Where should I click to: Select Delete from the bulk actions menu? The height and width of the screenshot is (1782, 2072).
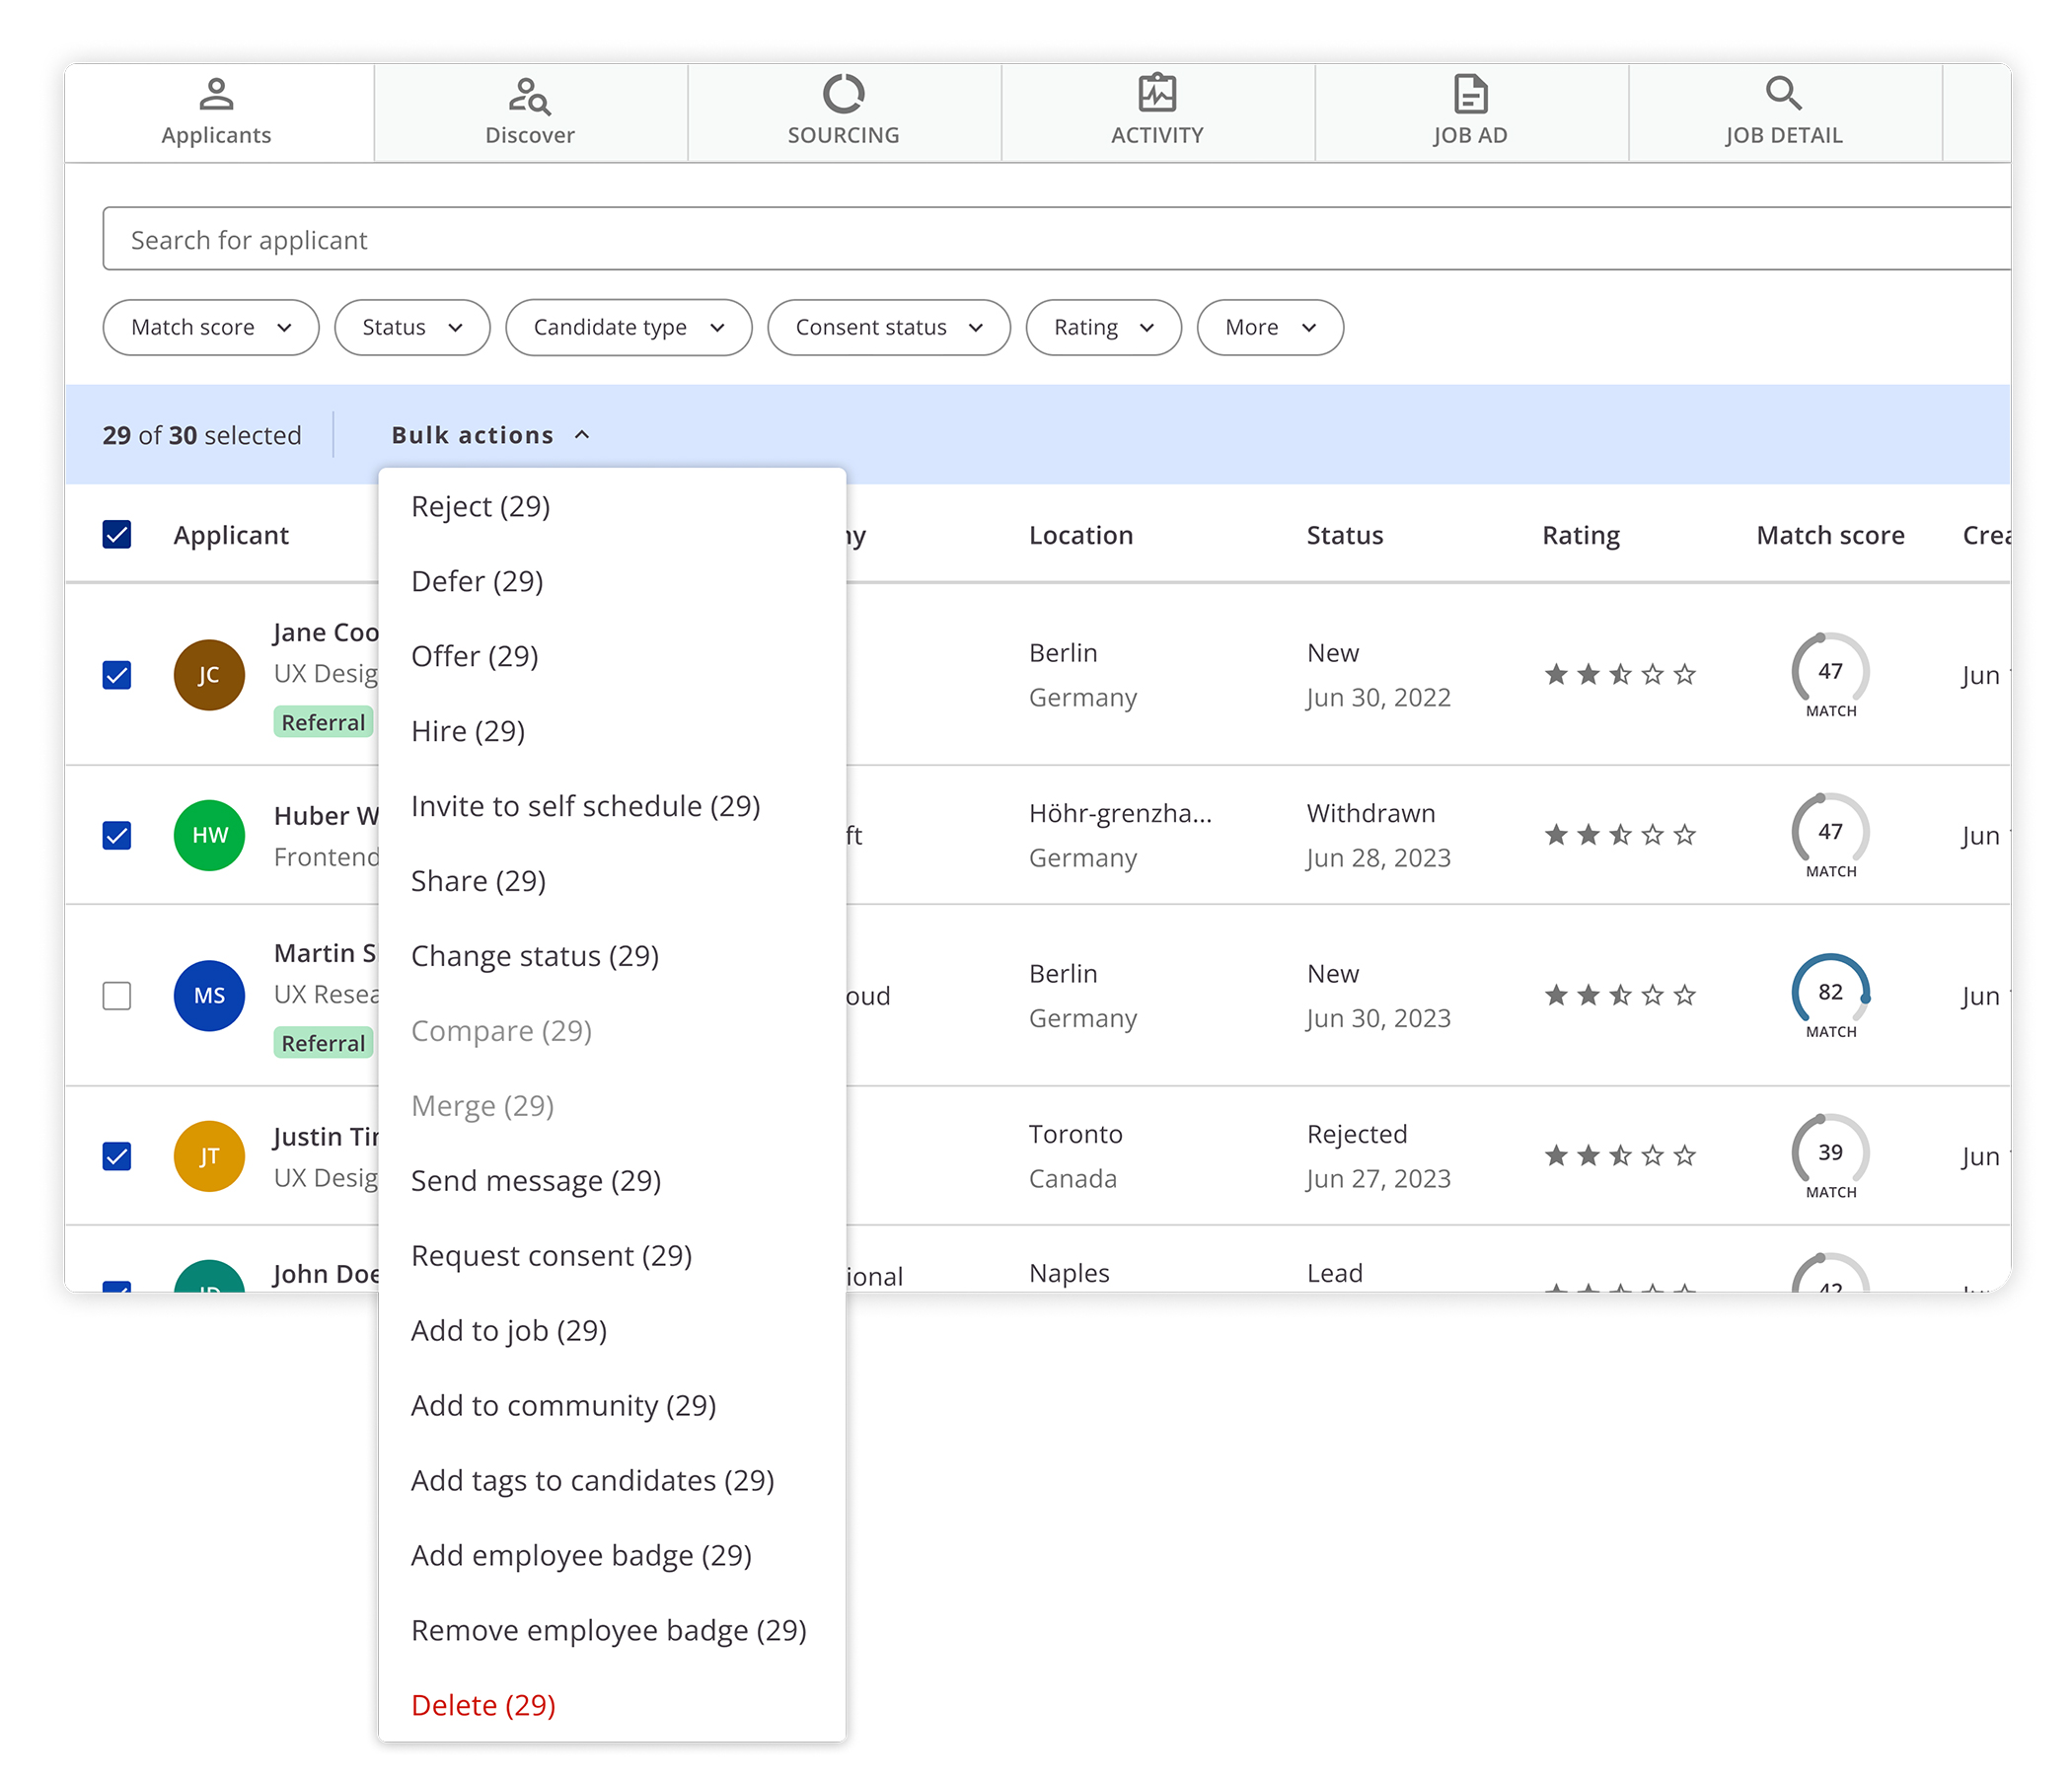483,1705
